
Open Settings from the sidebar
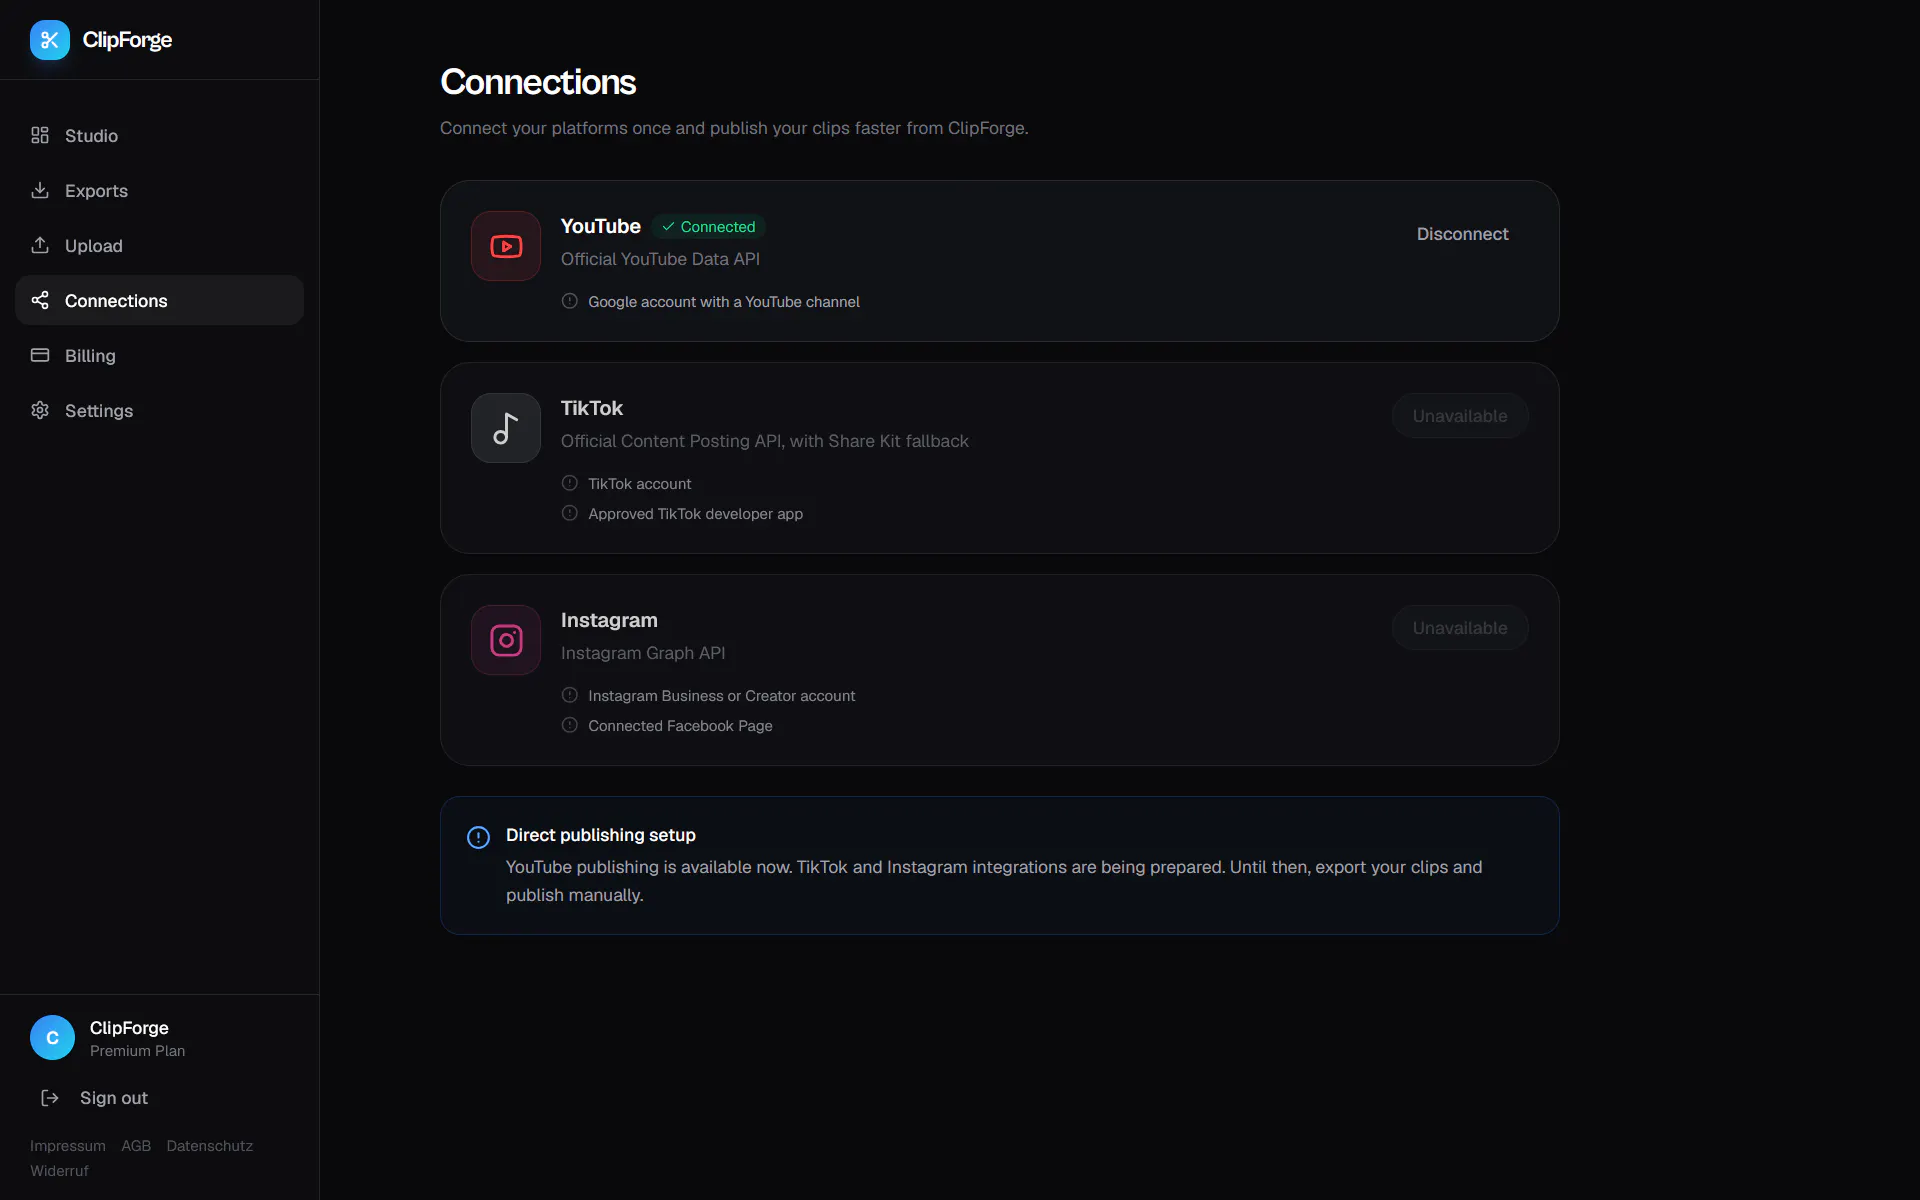(159, 410)
